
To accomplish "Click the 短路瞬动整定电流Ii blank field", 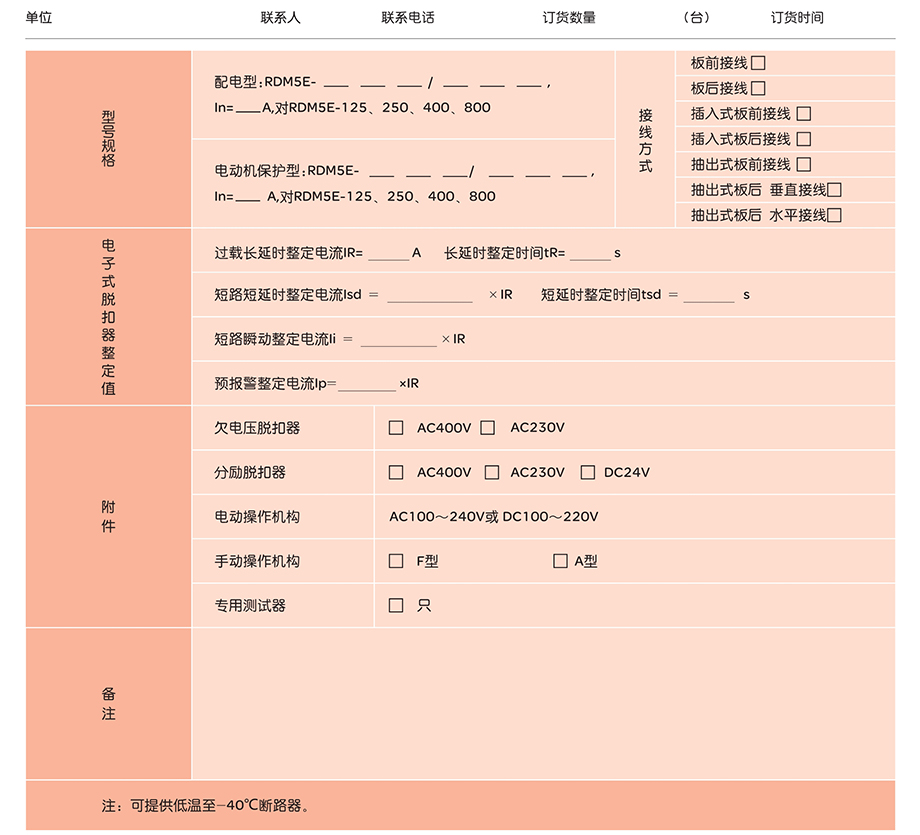I will tap(398, 340).
